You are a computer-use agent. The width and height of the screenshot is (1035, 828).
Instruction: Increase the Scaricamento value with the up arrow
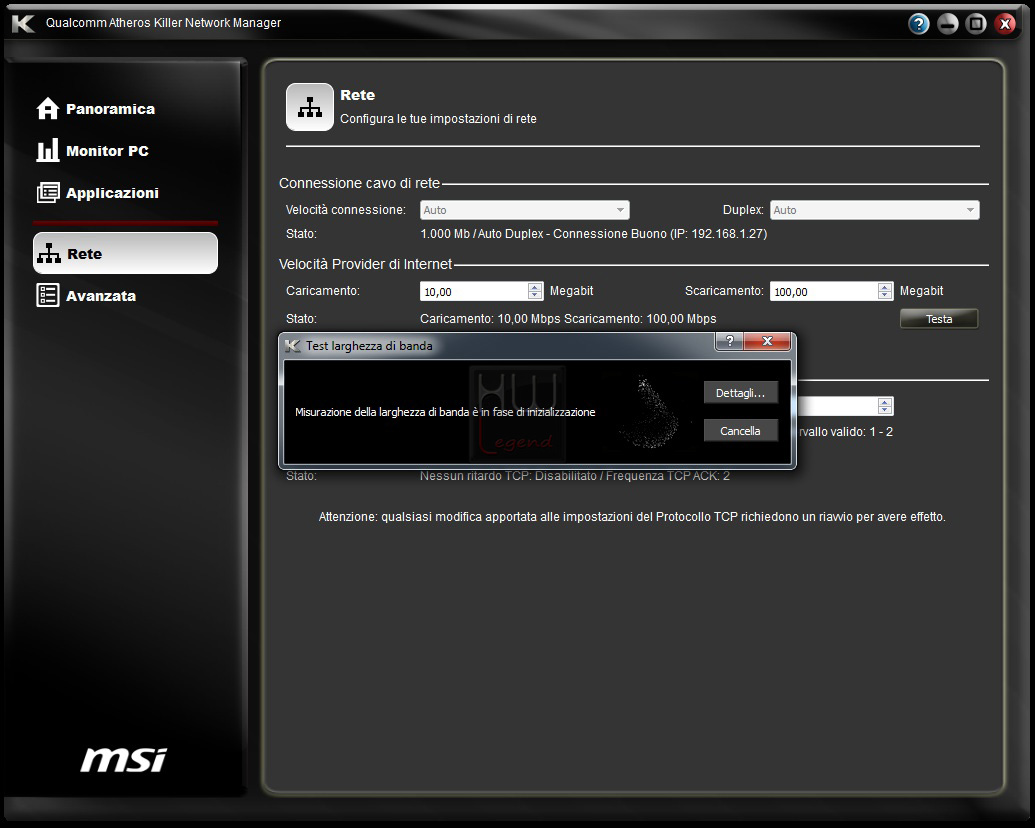(885, 287)
